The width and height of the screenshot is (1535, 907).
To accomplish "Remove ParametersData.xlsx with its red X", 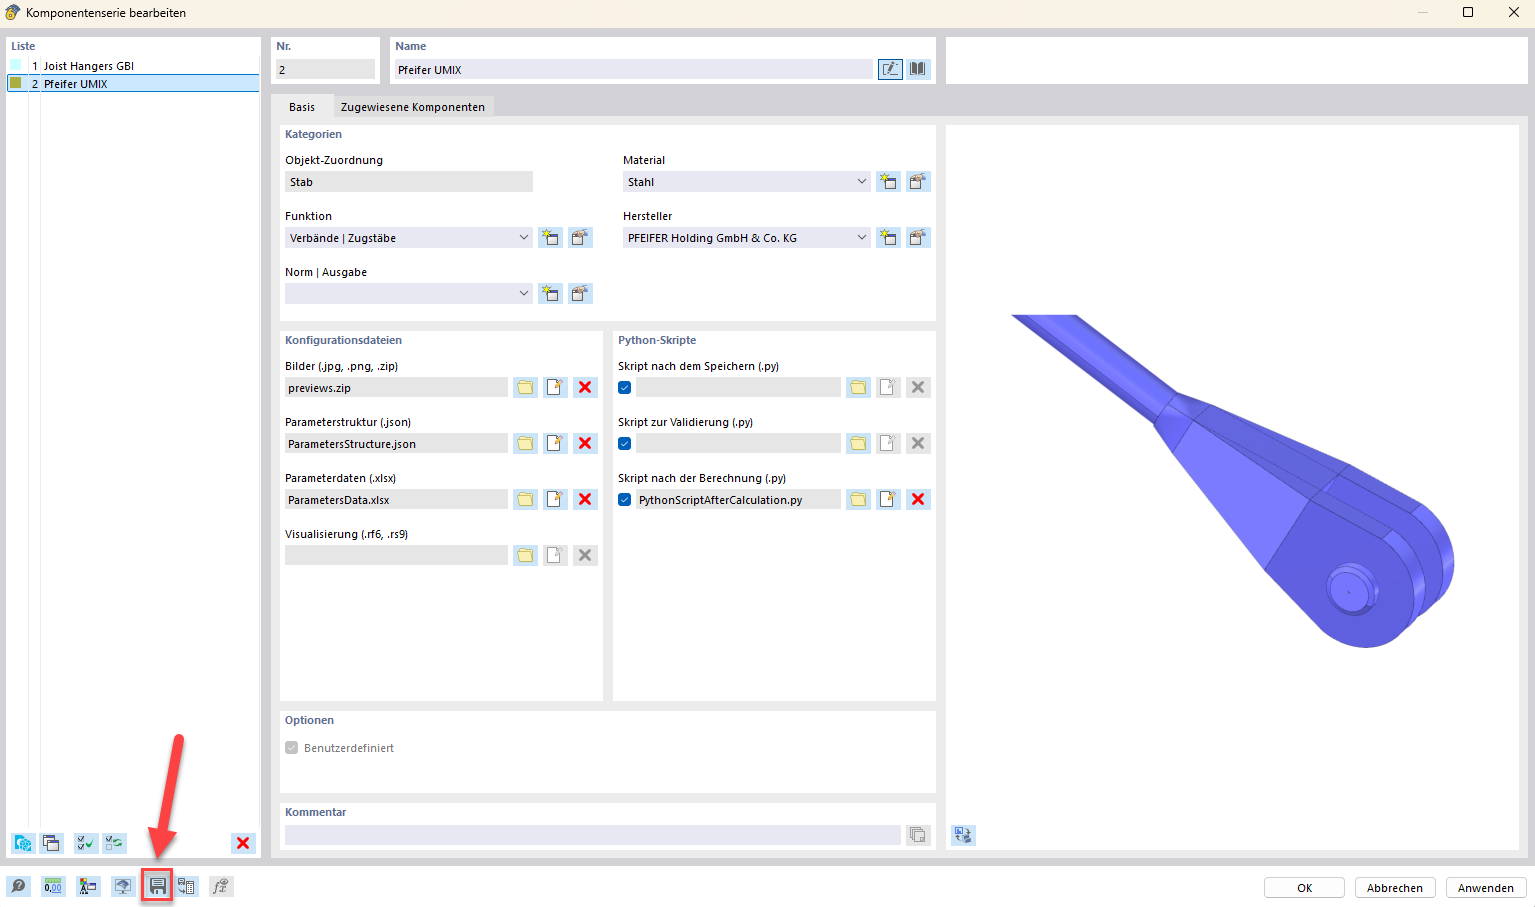I will 585,500.
